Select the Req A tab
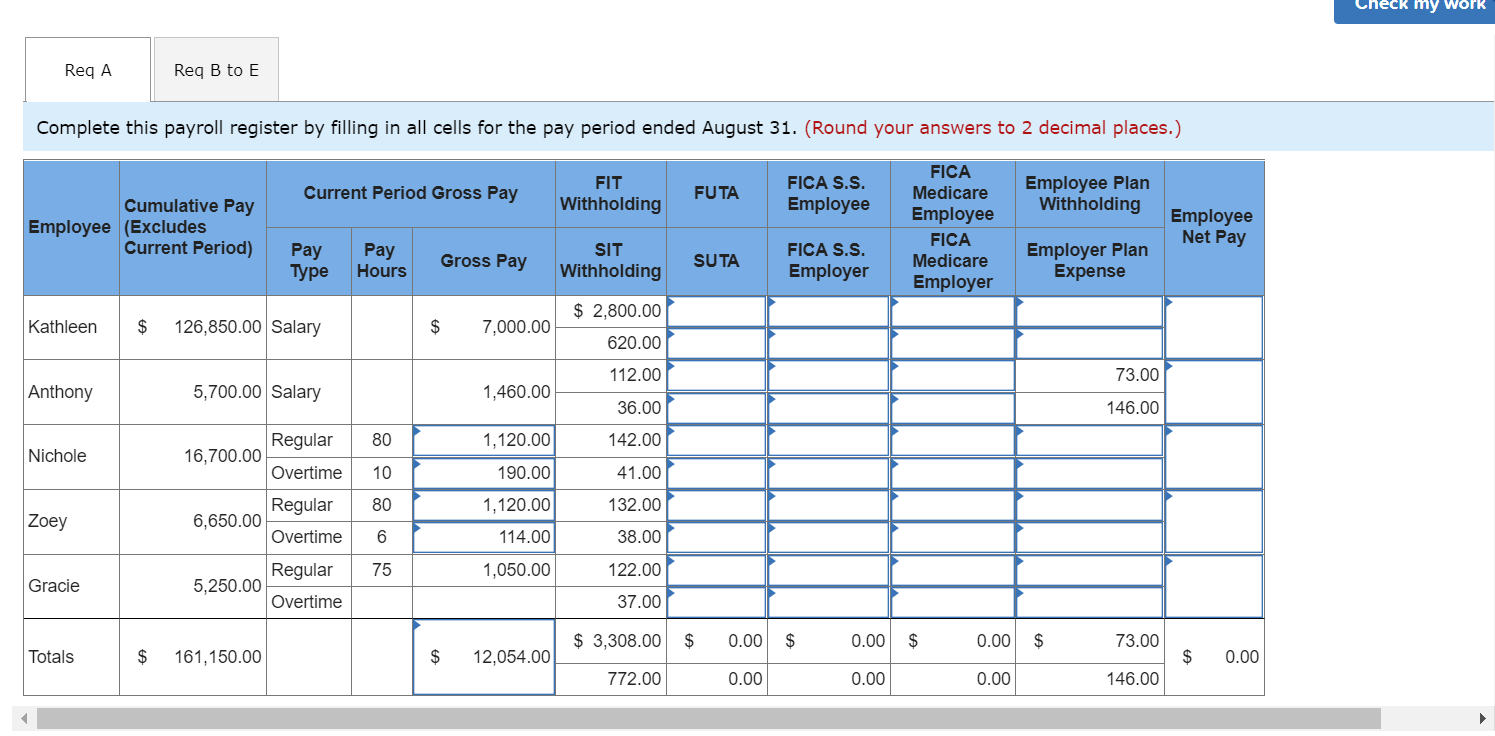 pos(87,69)
